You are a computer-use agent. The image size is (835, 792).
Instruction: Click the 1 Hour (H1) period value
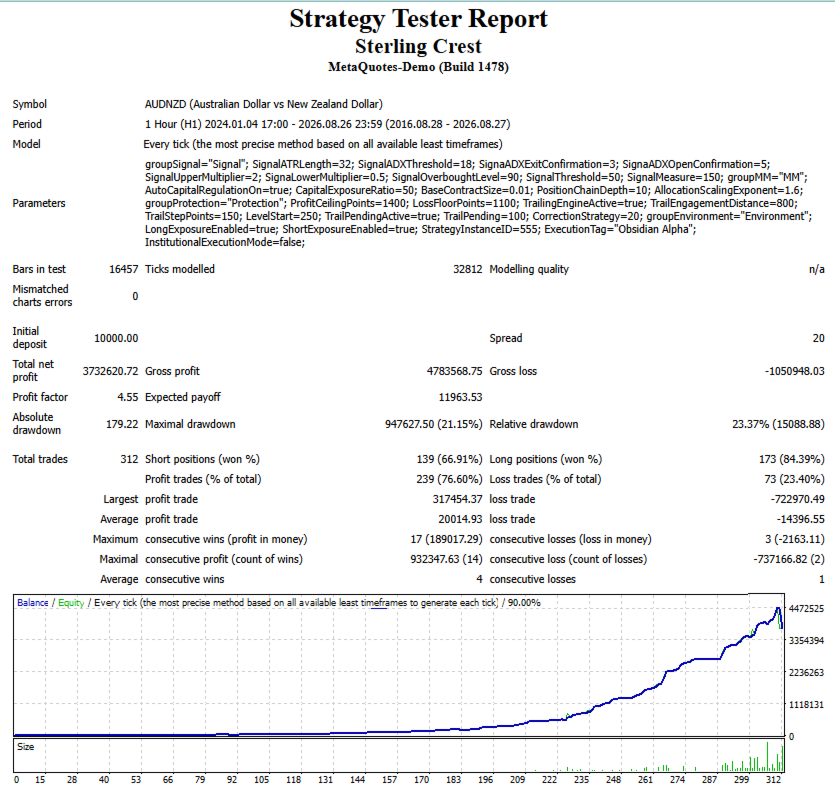[328, 125]
